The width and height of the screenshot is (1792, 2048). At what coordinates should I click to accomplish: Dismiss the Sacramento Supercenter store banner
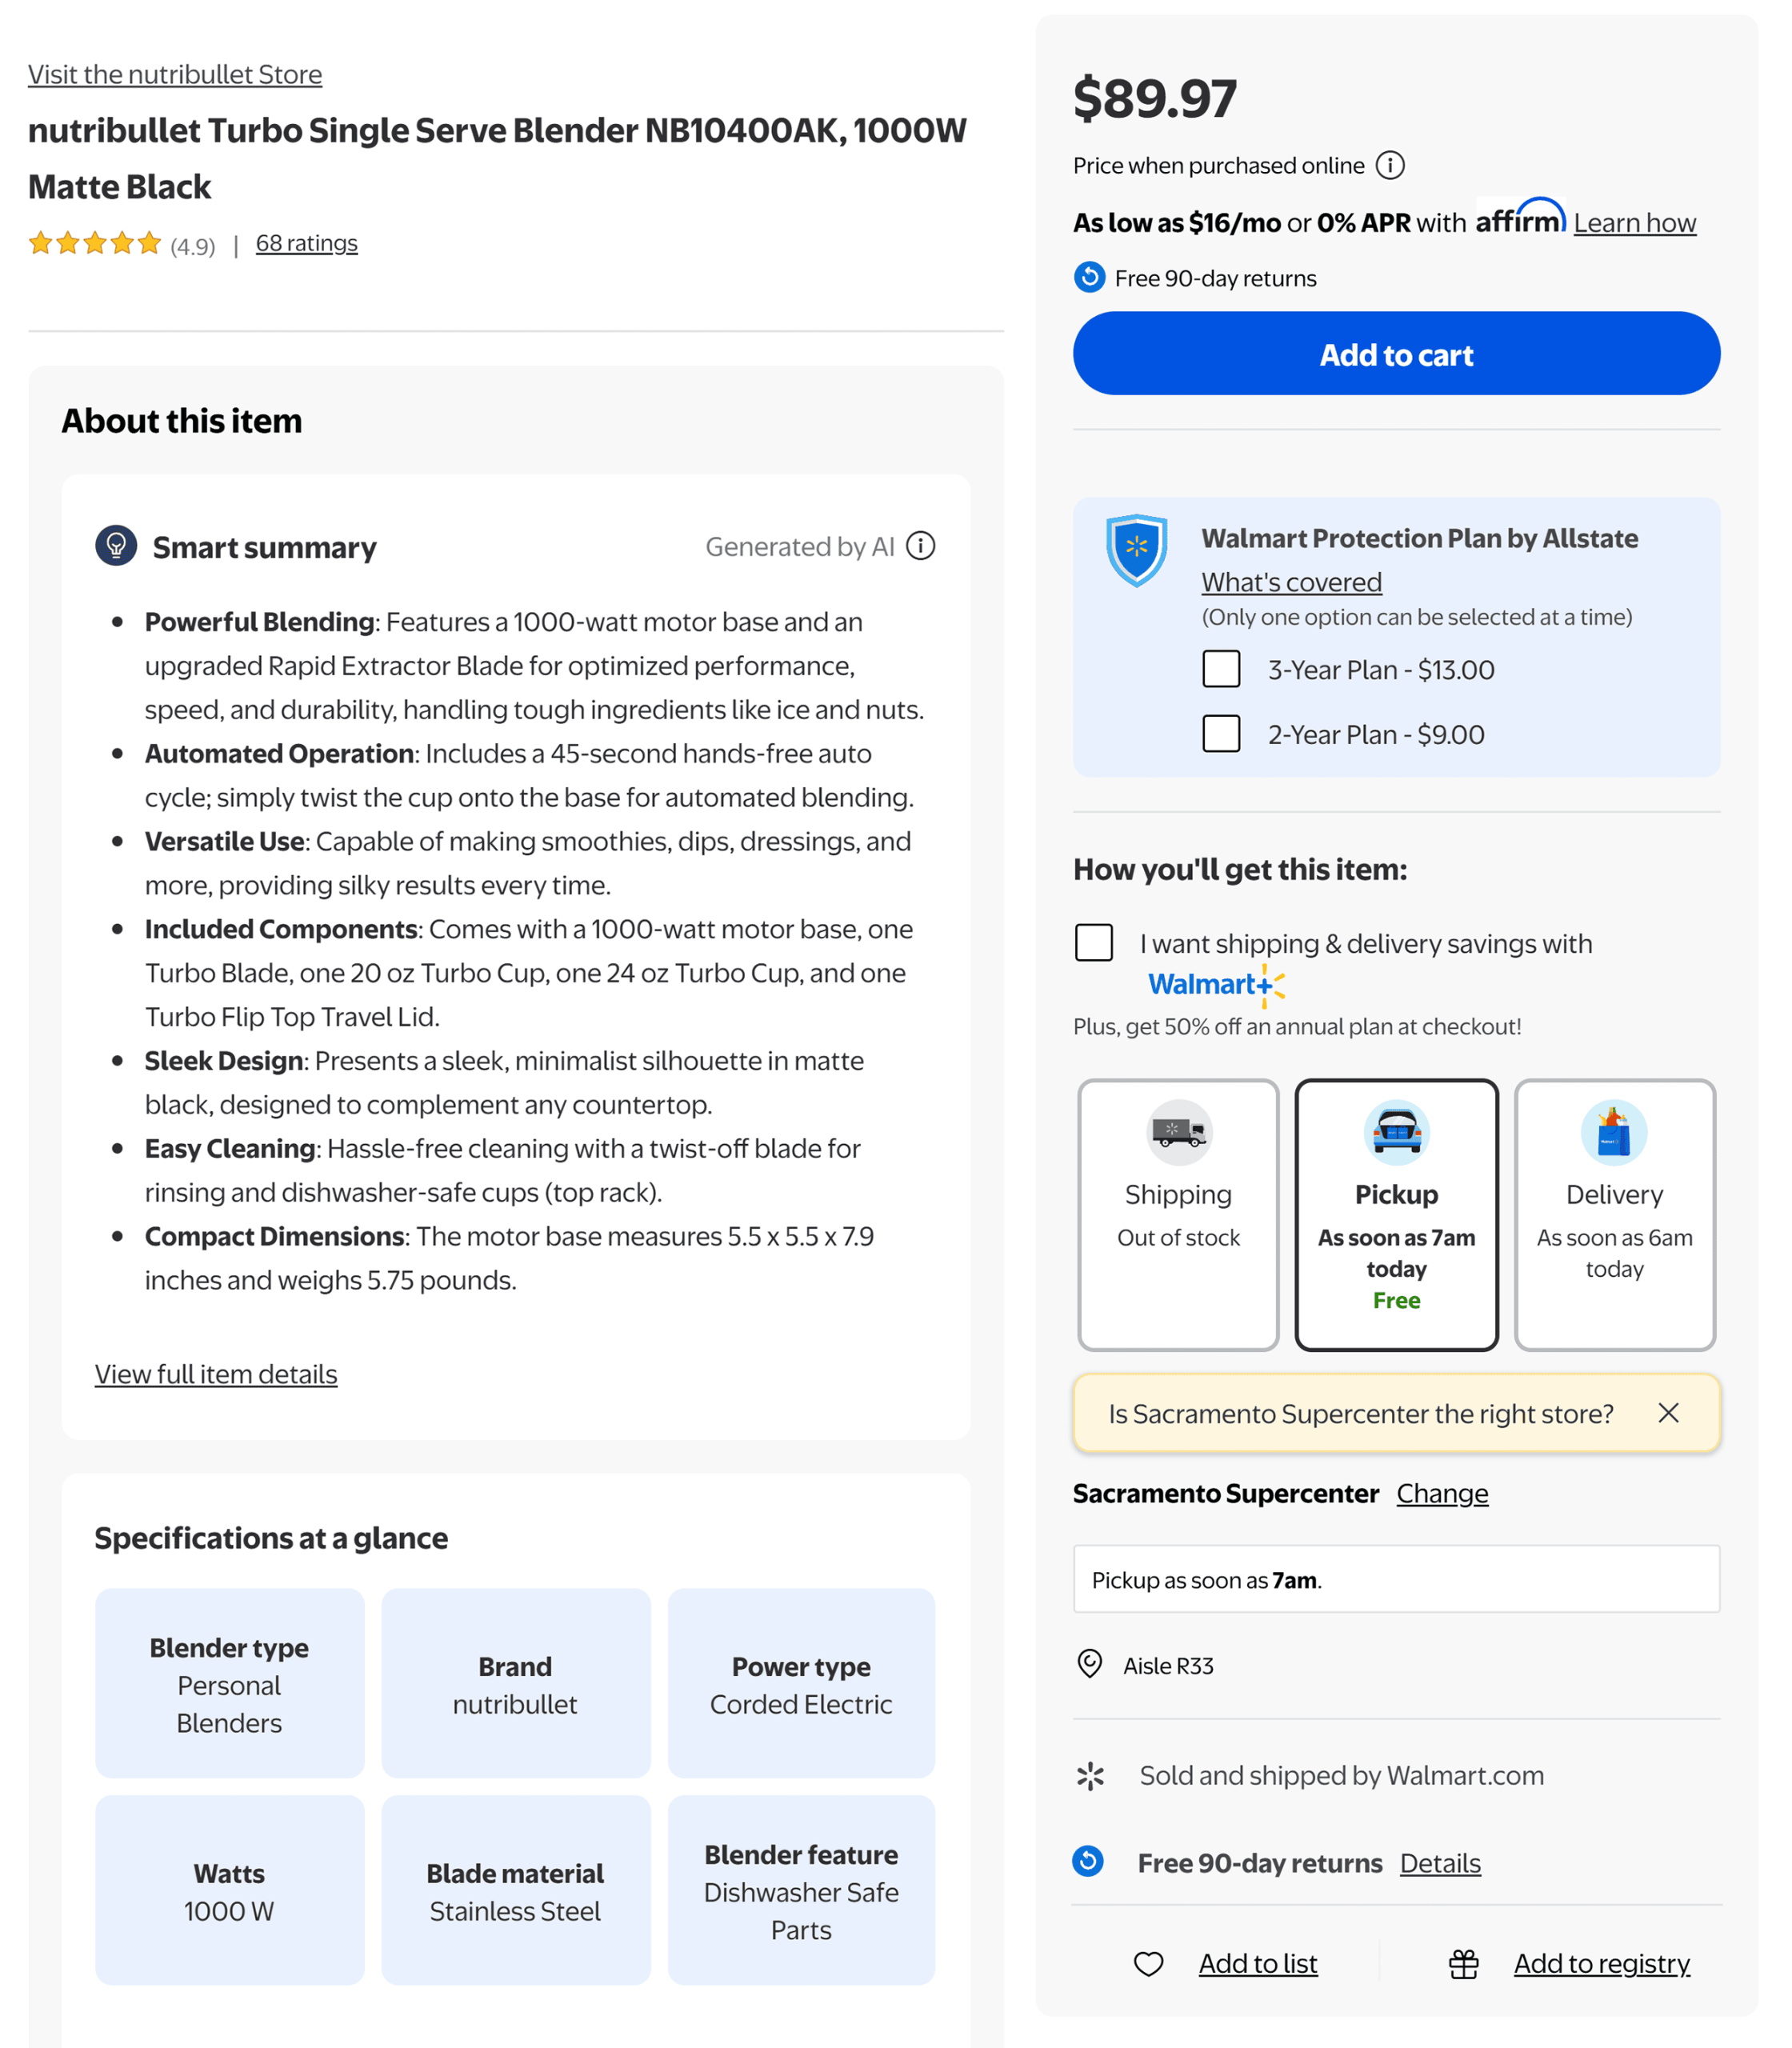coord(1668,1413)
